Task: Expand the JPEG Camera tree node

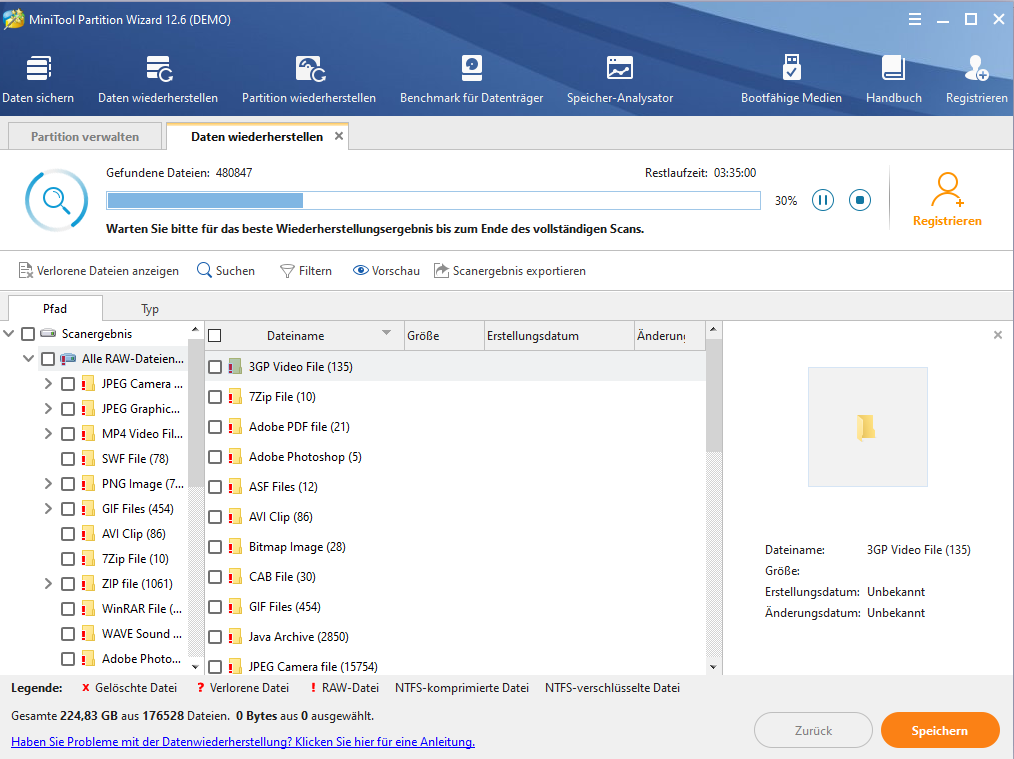Action: [x=48, y=383]
